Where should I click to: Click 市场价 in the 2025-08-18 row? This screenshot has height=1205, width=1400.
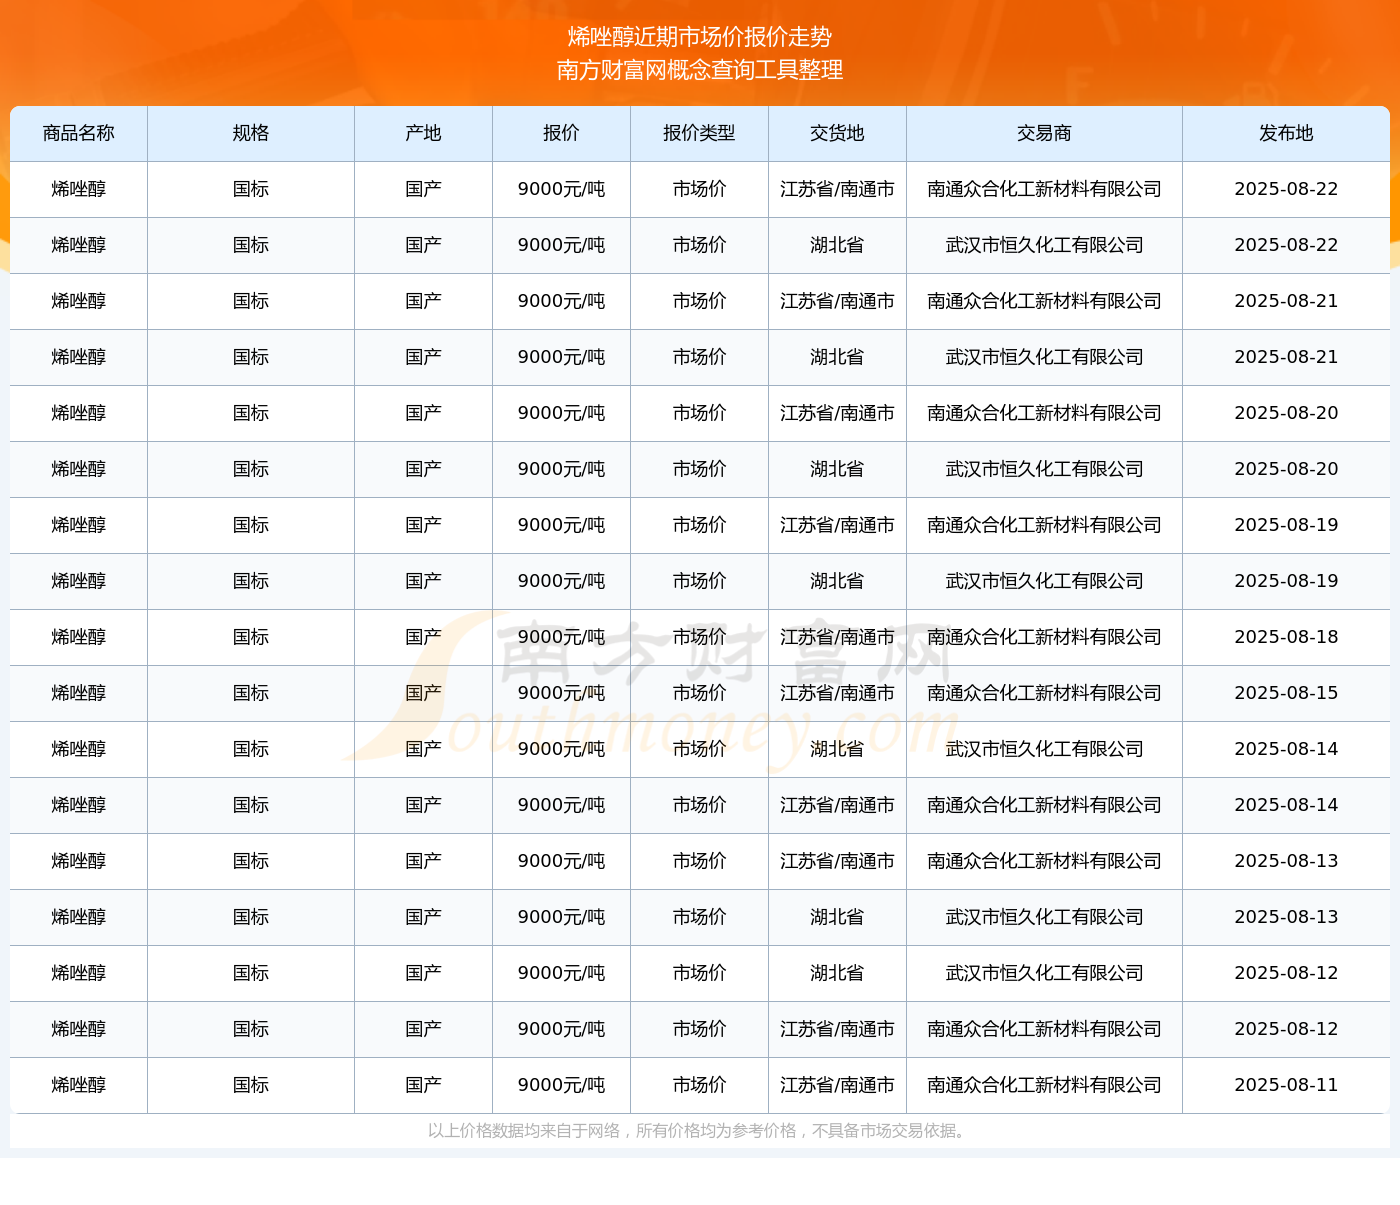pos(700,637)
